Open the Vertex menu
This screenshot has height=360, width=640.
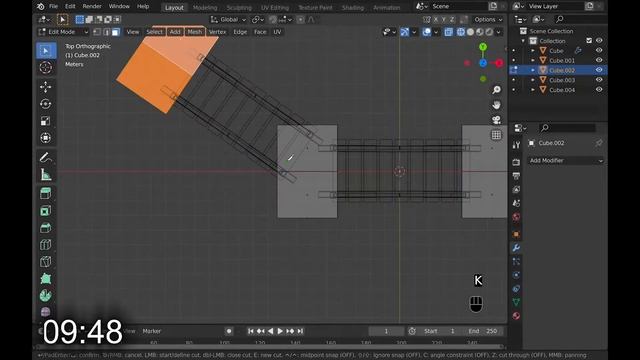pyautogui.click(x=218, y=32)
